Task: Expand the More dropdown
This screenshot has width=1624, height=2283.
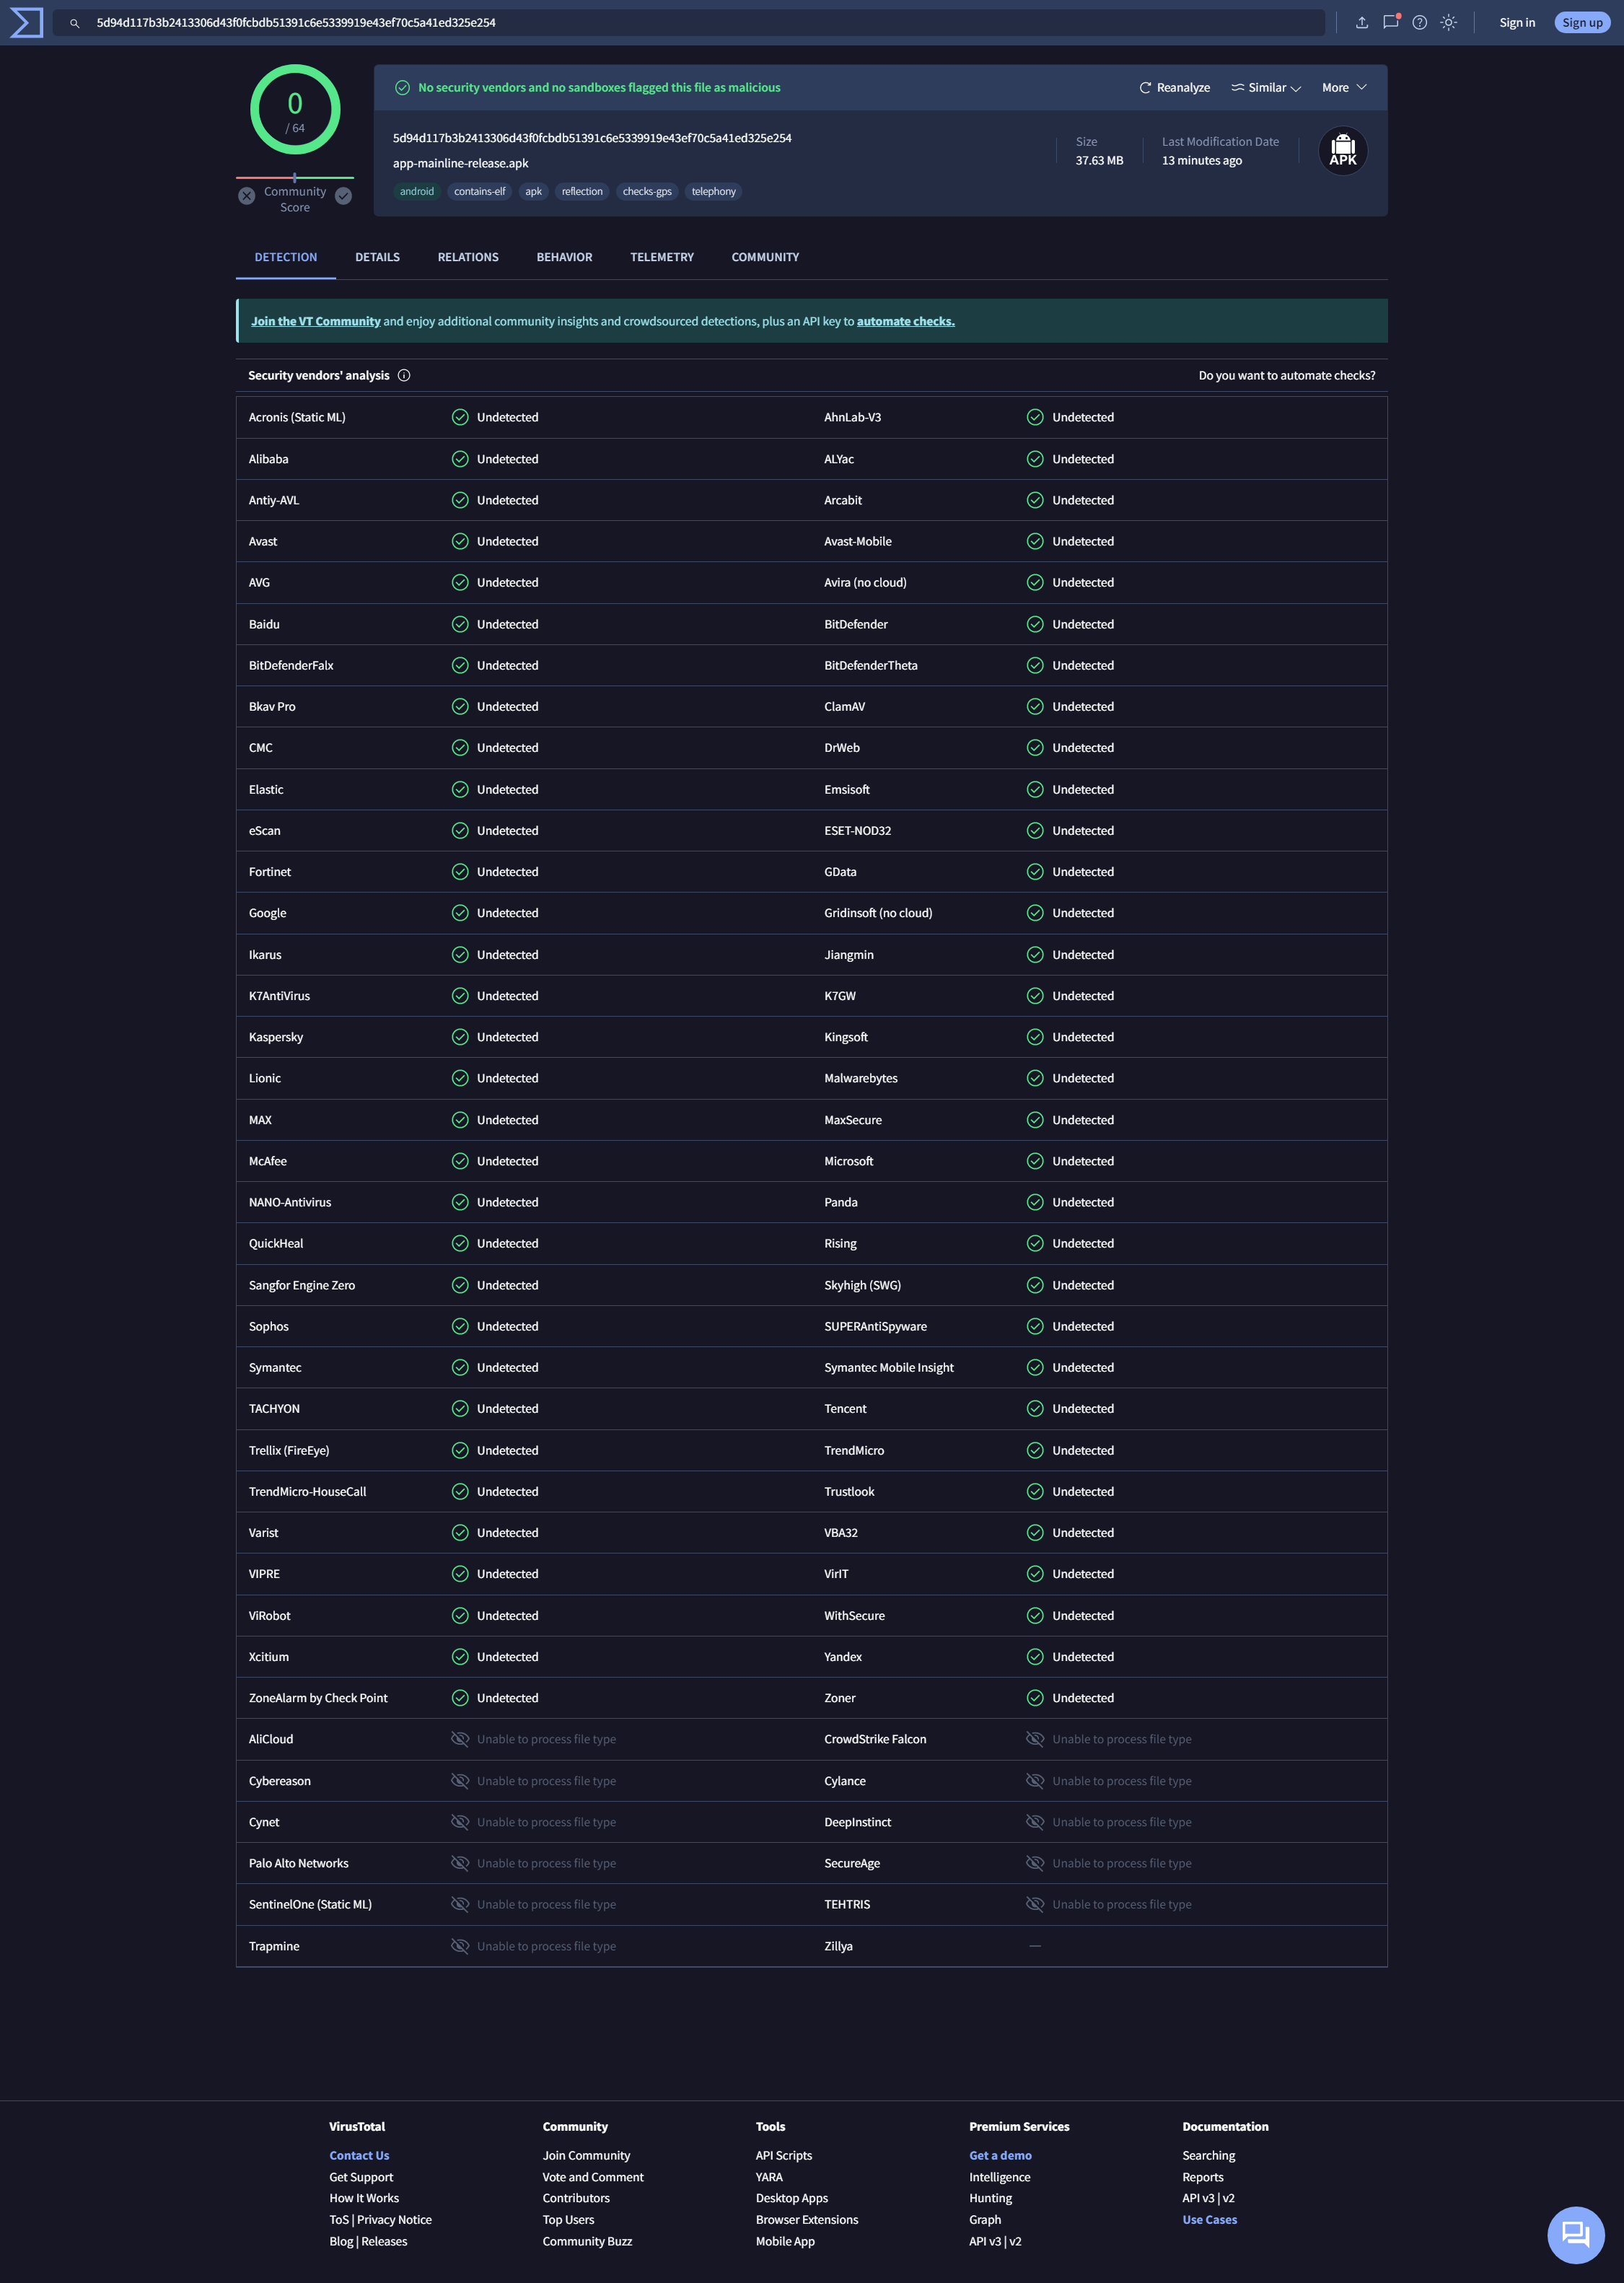Action: point(1344,88)
